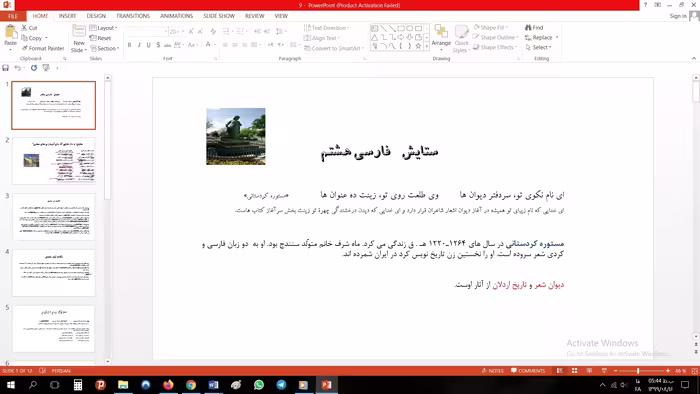Fit slide to current window
The height and width of the screenshot is (394, 700).
tap(695, 371)
